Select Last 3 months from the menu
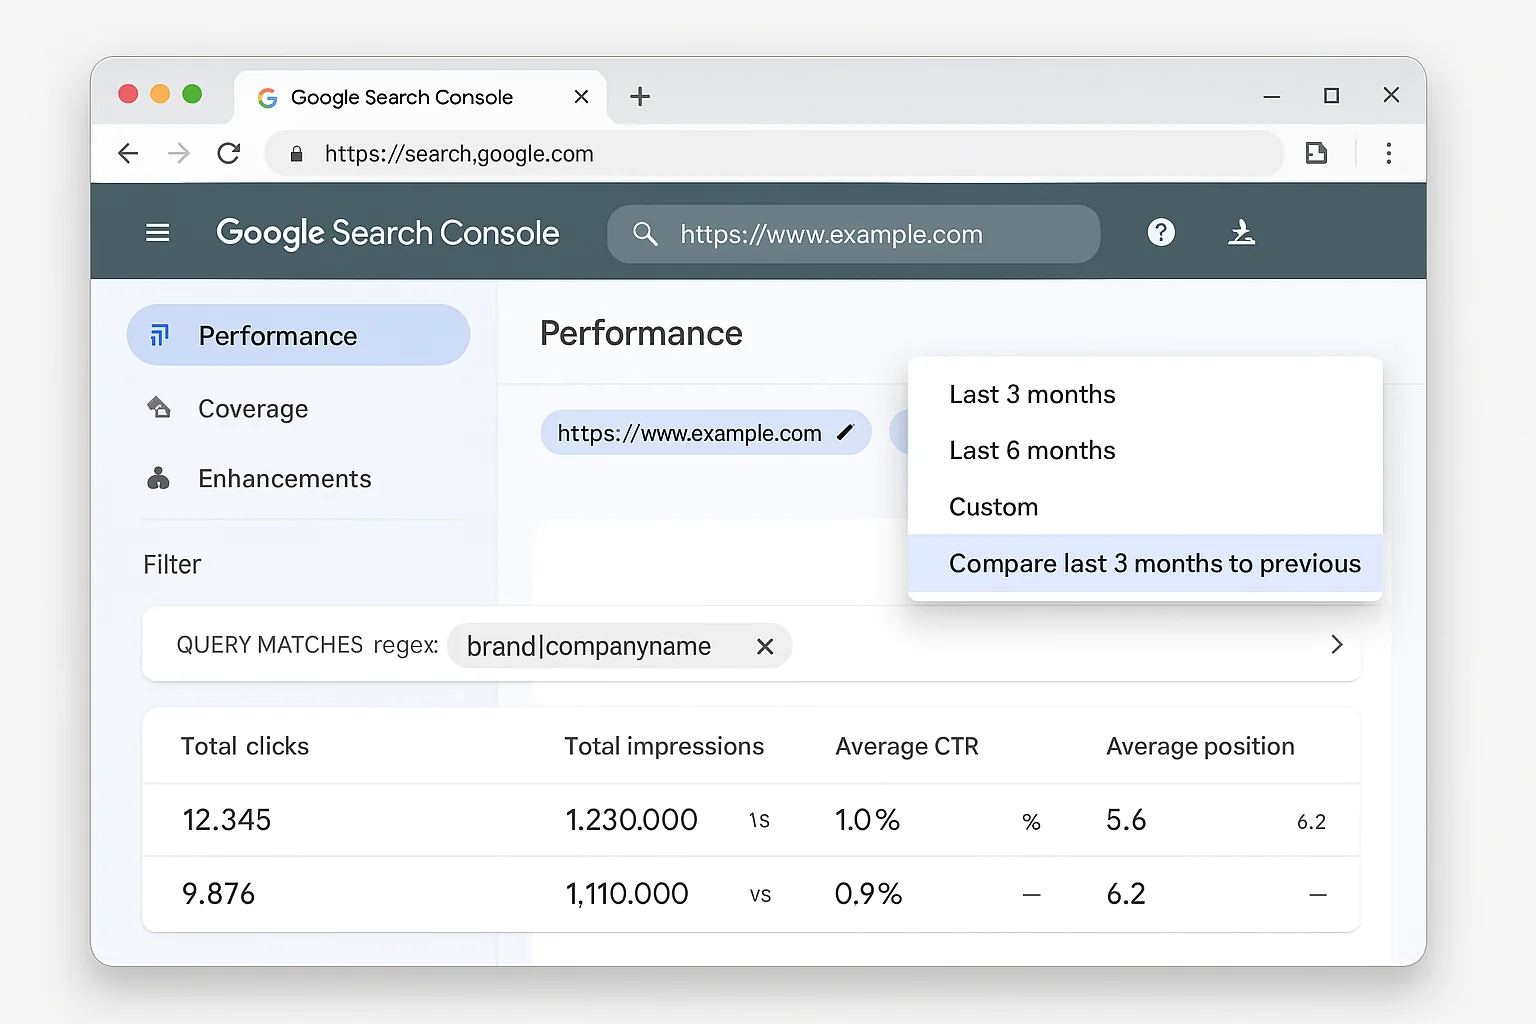 (1032, 394)
